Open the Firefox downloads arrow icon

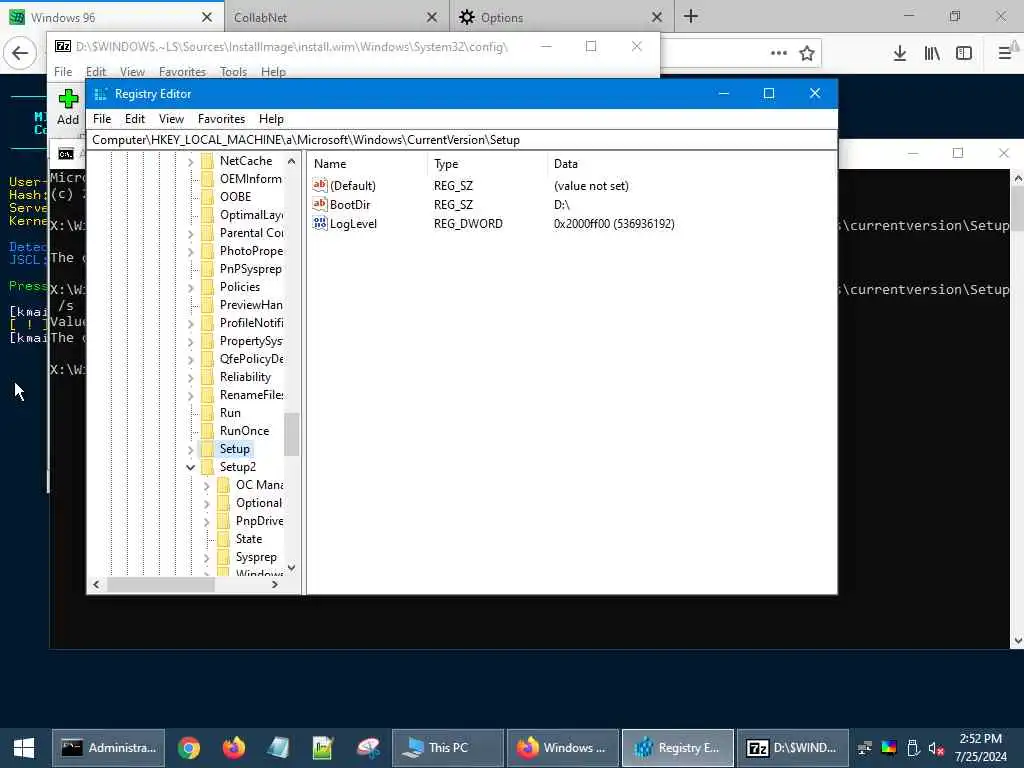900,54
